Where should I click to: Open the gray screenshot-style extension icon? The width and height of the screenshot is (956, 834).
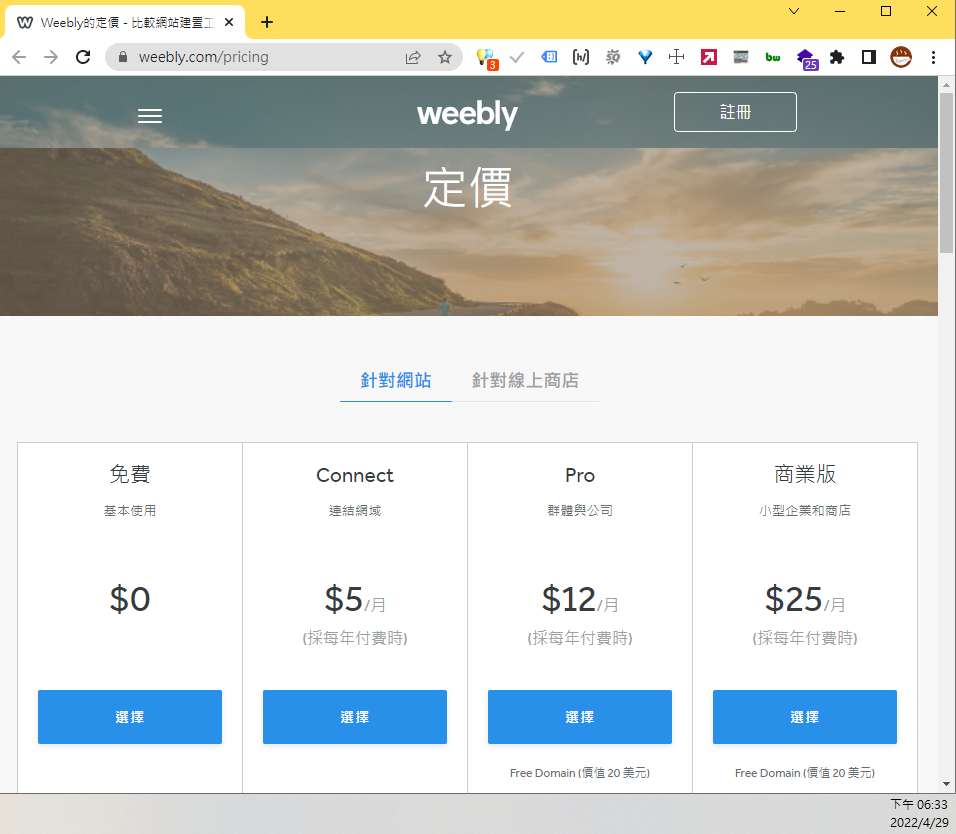(741, 57)
